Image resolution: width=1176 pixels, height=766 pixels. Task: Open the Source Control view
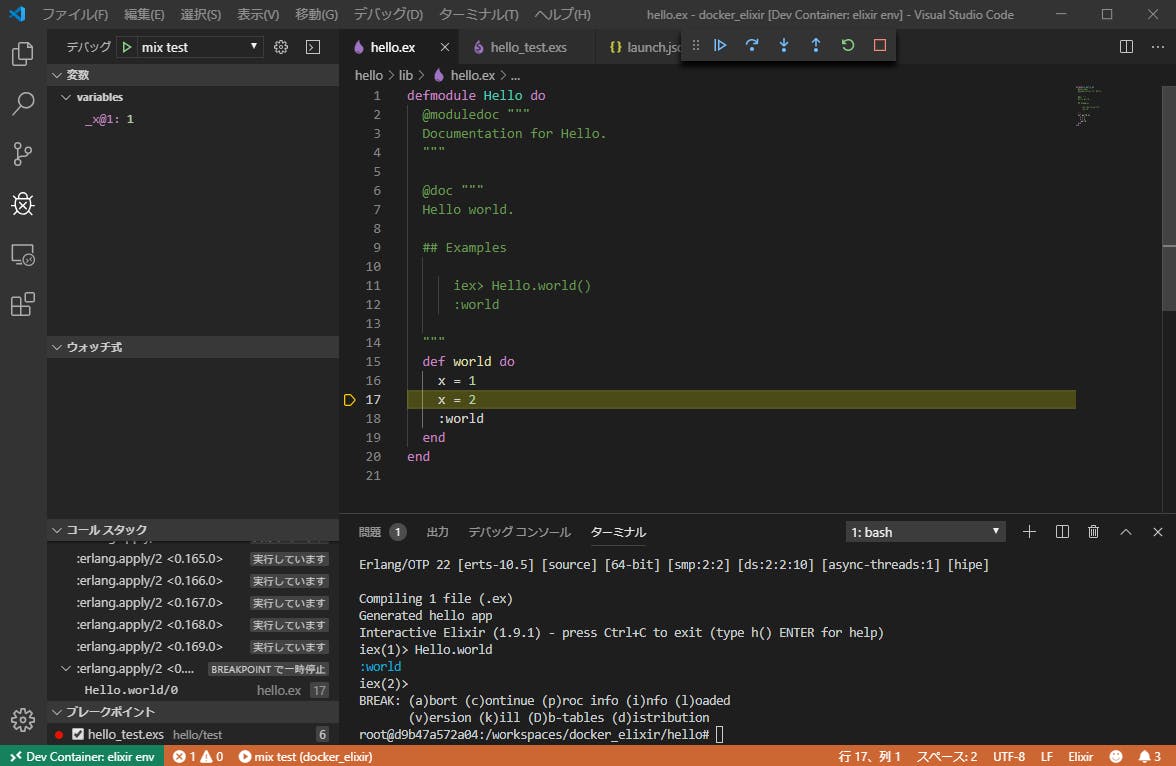click(22, 154)
